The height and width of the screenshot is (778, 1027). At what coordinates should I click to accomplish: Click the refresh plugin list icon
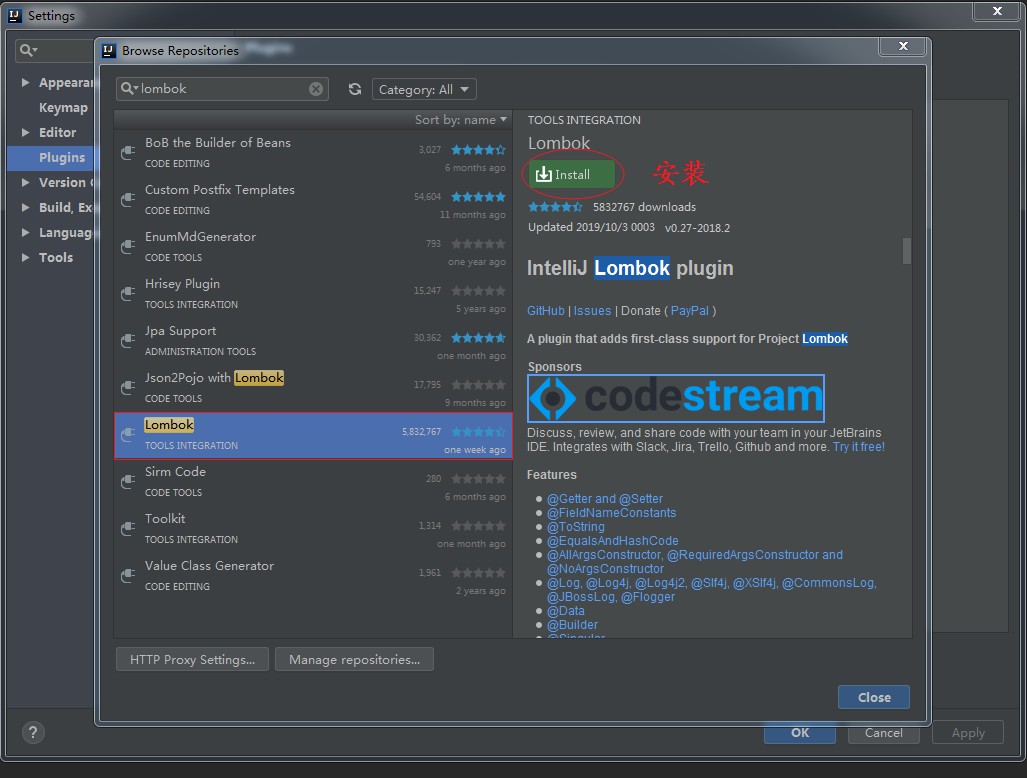[355, 89]
